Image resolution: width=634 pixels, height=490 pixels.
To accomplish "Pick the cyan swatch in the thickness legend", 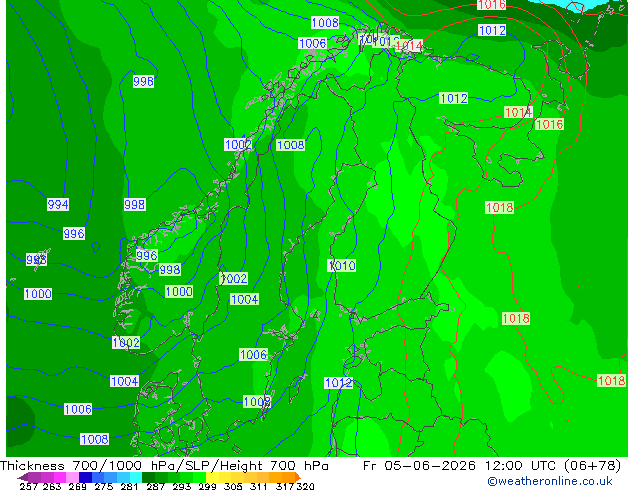I will [136, 477].
